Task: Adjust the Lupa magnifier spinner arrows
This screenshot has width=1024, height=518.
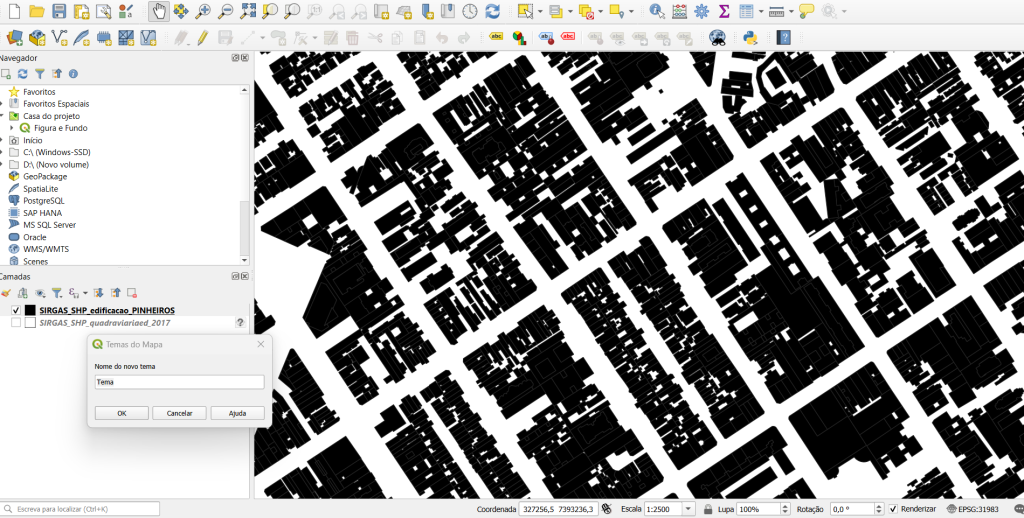Action: point(786,509)
